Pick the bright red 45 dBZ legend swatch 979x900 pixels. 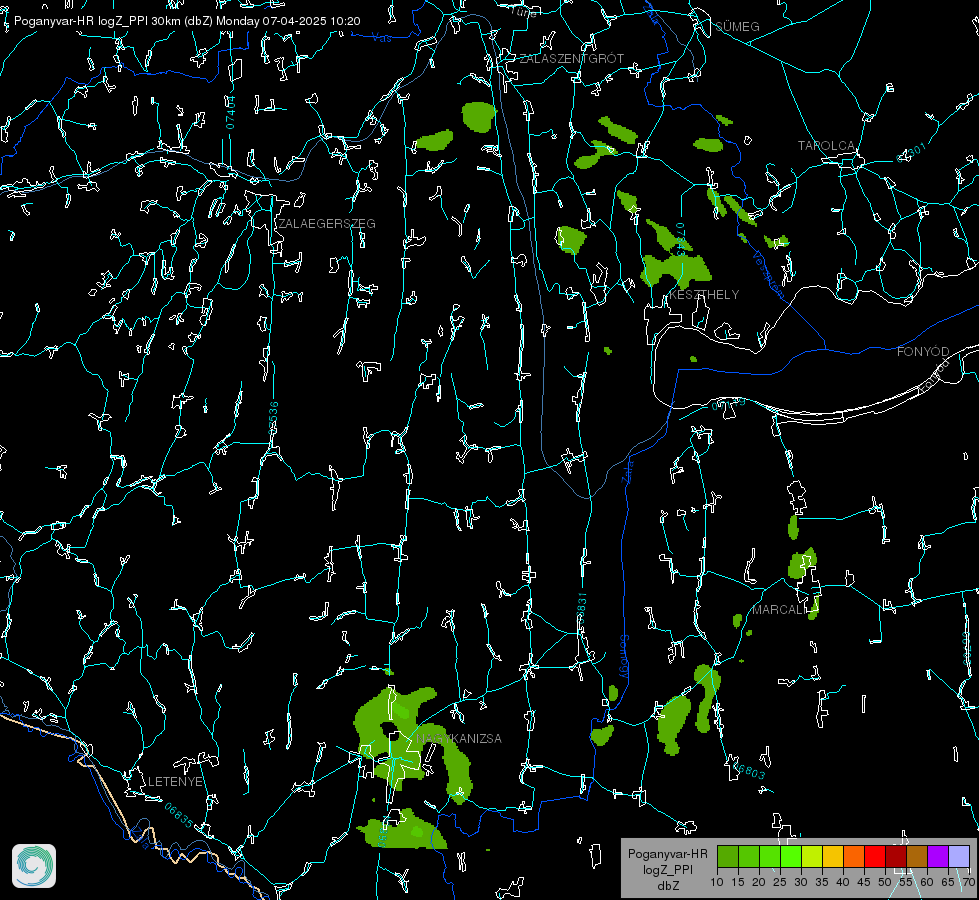[x=875, y=856]
